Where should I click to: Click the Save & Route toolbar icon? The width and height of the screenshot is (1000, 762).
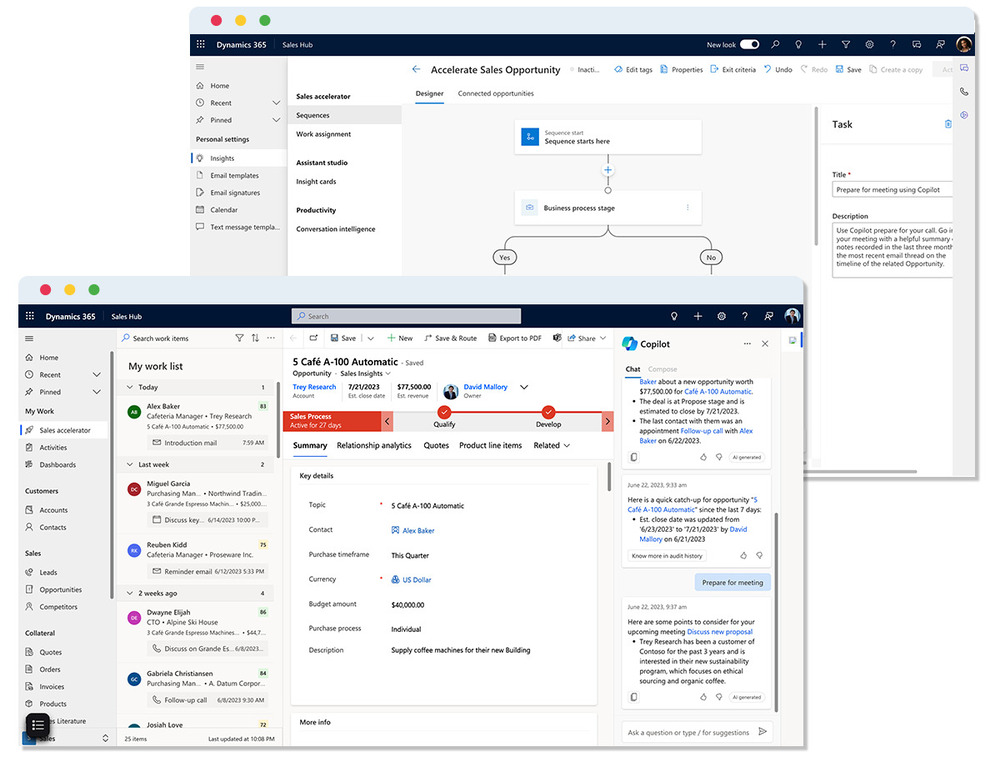(x=428, y=338)
